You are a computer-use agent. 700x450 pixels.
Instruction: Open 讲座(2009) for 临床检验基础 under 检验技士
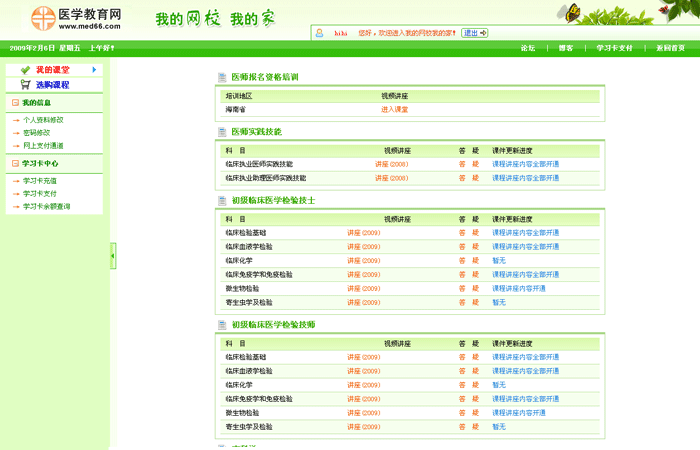(364, 233)
